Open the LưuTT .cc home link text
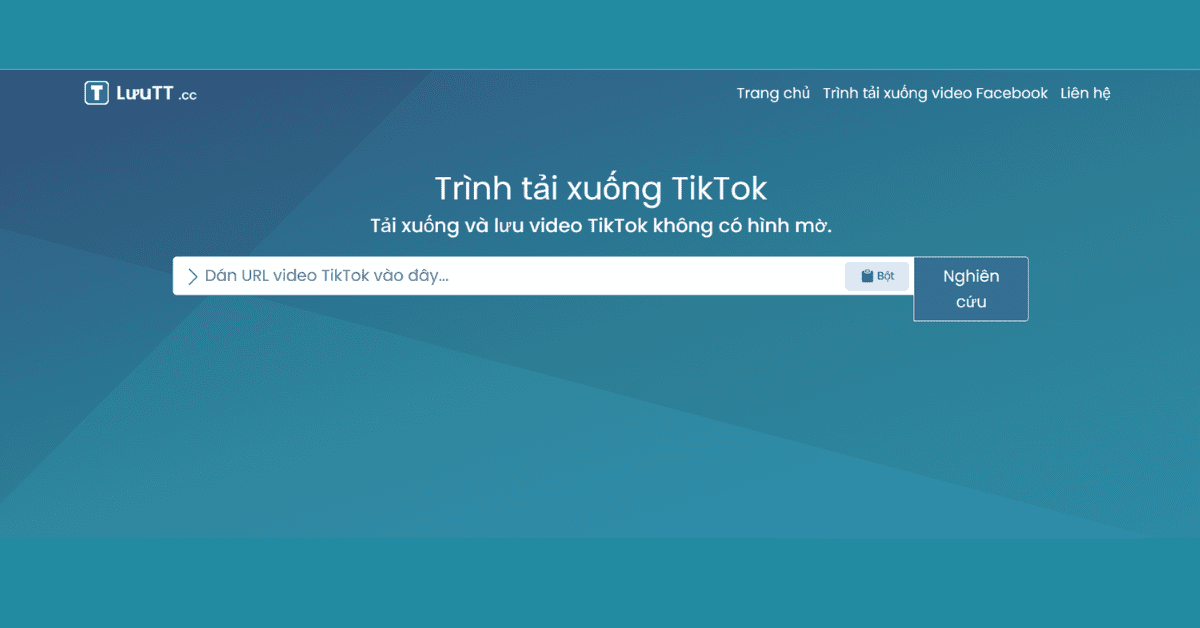 coord(157,94)
